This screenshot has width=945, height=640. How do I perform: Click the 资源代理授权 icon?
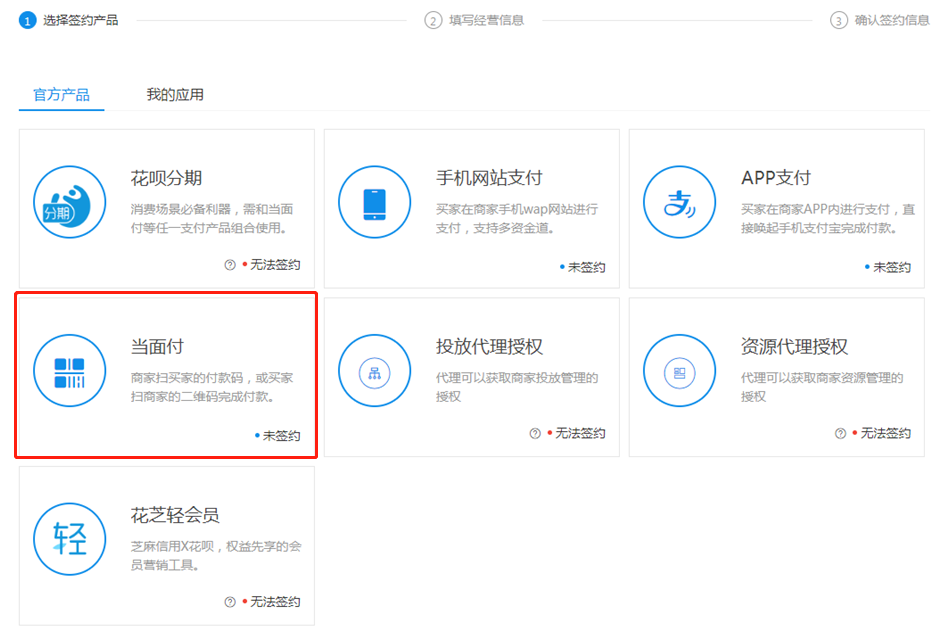679,372
